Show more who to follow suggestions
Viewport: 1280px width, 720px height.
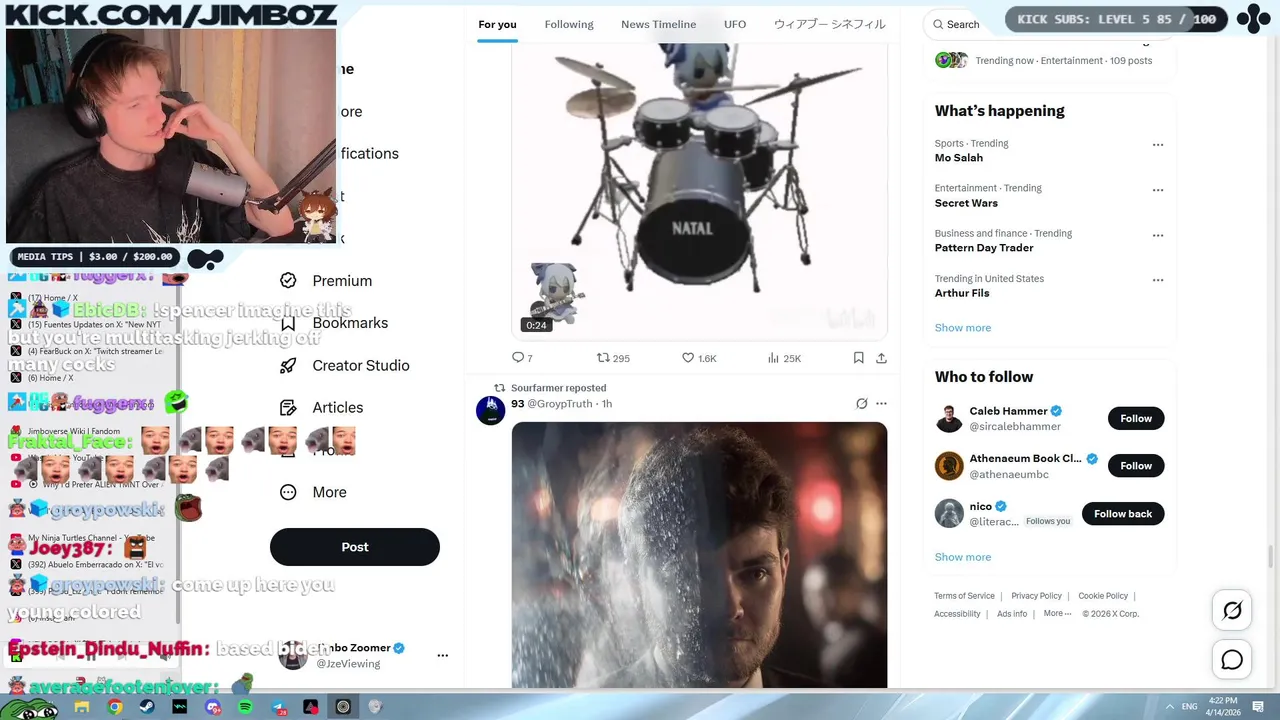click(x=963, y=557)
